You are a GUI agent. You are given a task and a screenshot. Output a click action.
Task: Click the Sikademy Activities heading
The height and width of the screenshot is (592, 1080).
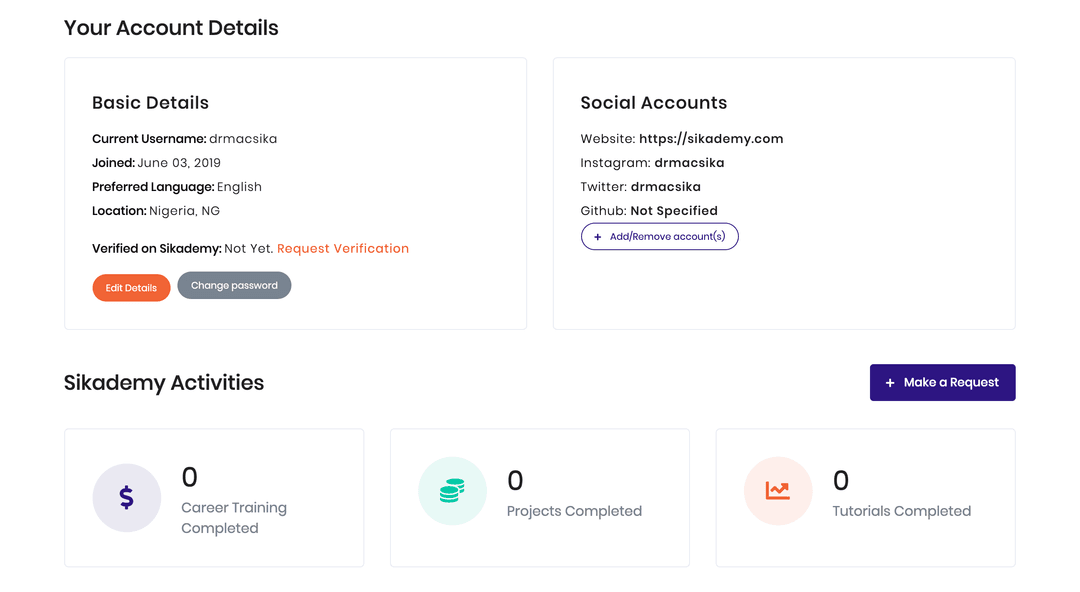pos(164,382)
